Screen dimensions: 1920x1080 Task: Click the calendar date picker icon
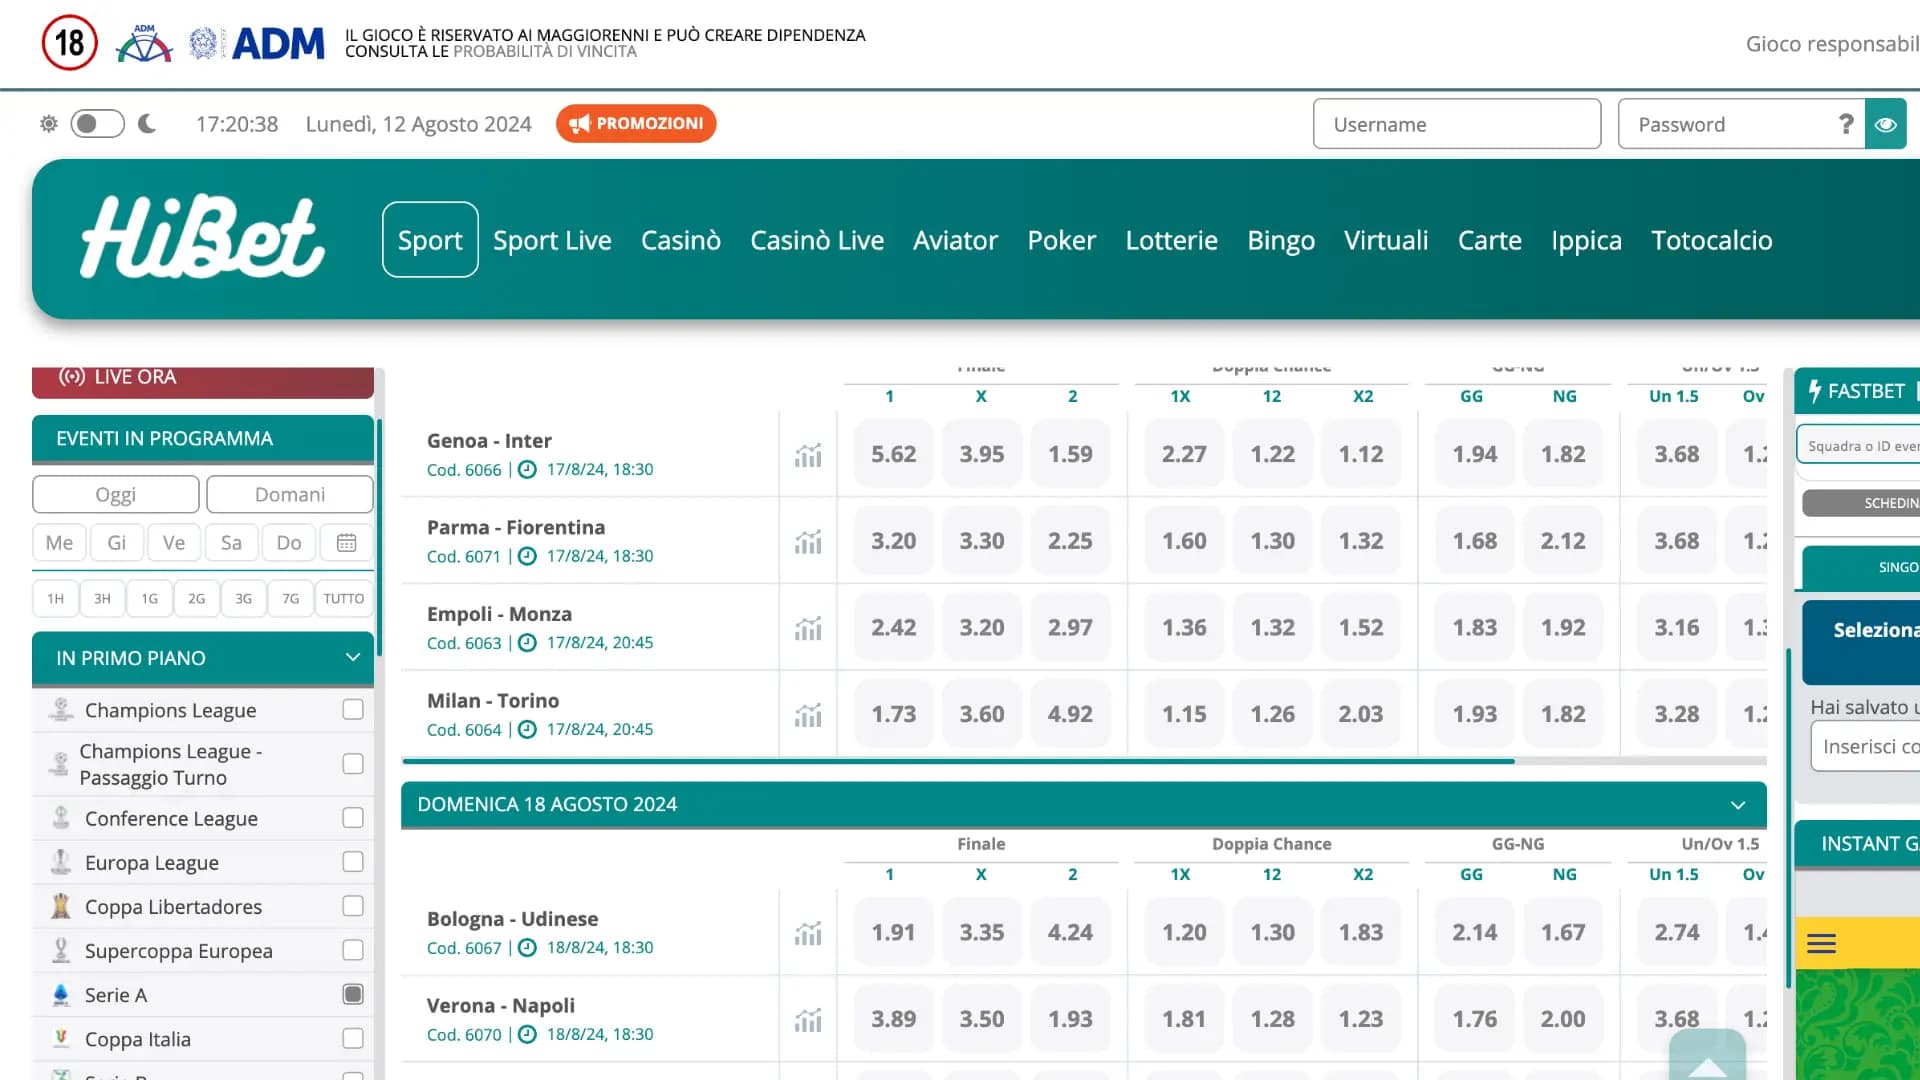346,543
